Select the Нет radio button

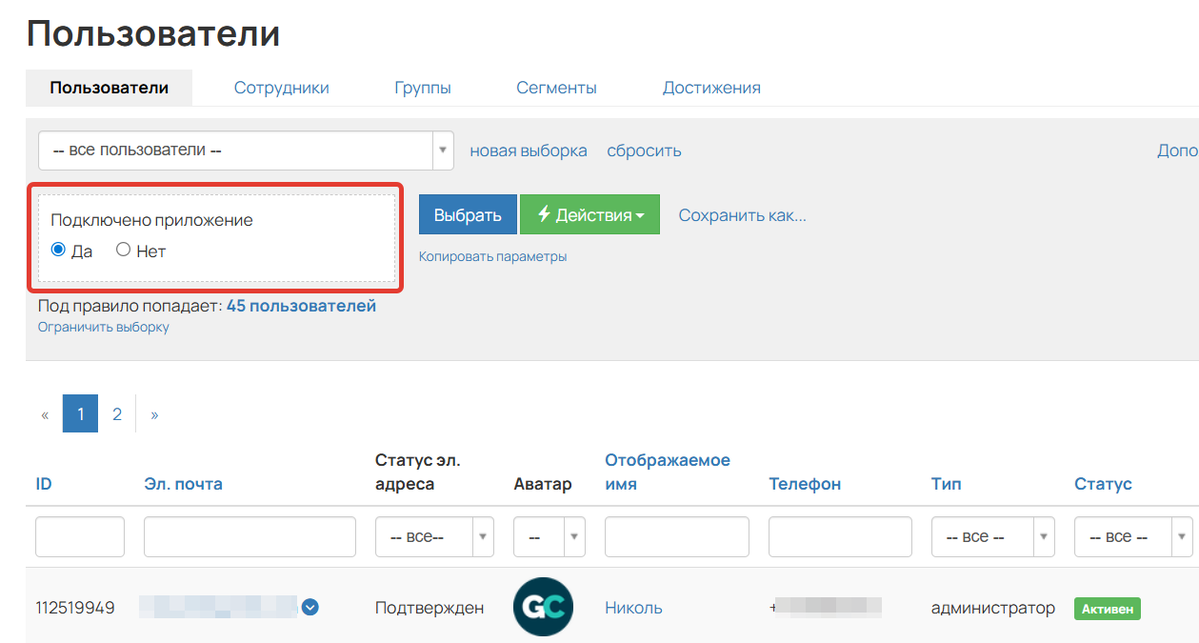123,249
